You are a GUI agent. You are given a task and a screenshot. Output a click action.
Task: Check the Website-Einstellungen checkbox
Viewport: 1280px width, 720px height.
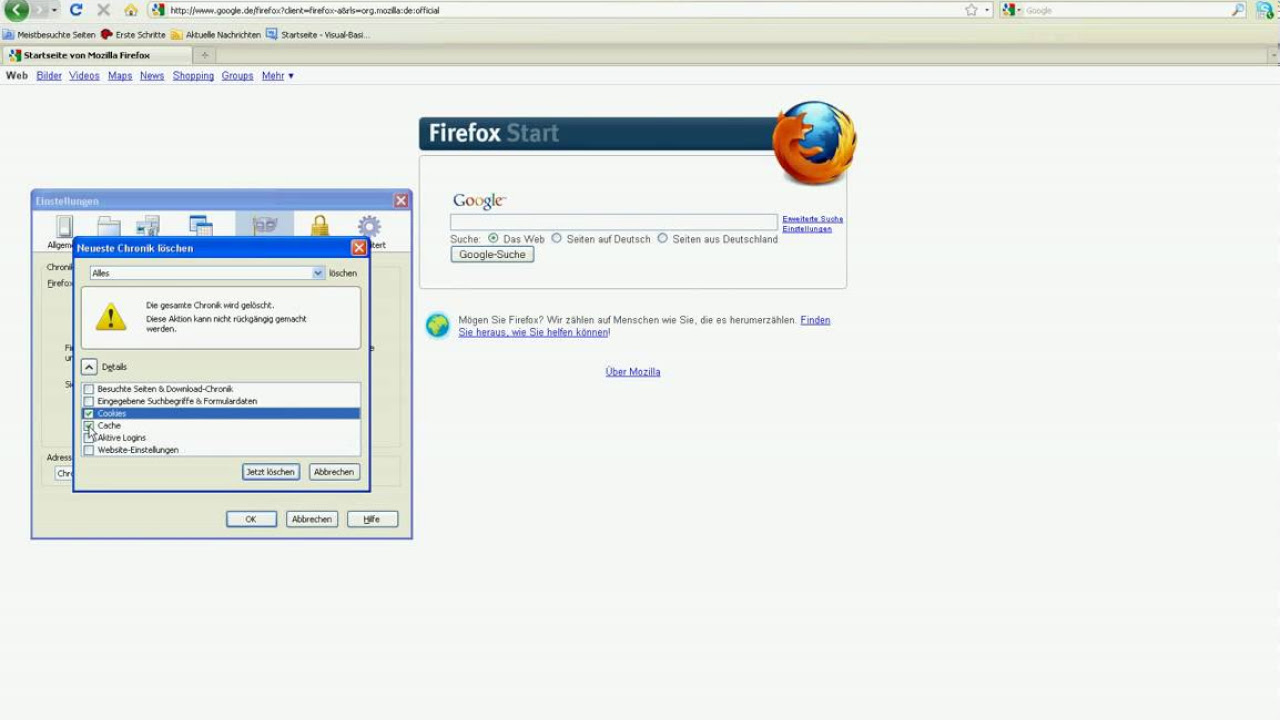coord(89,450)
